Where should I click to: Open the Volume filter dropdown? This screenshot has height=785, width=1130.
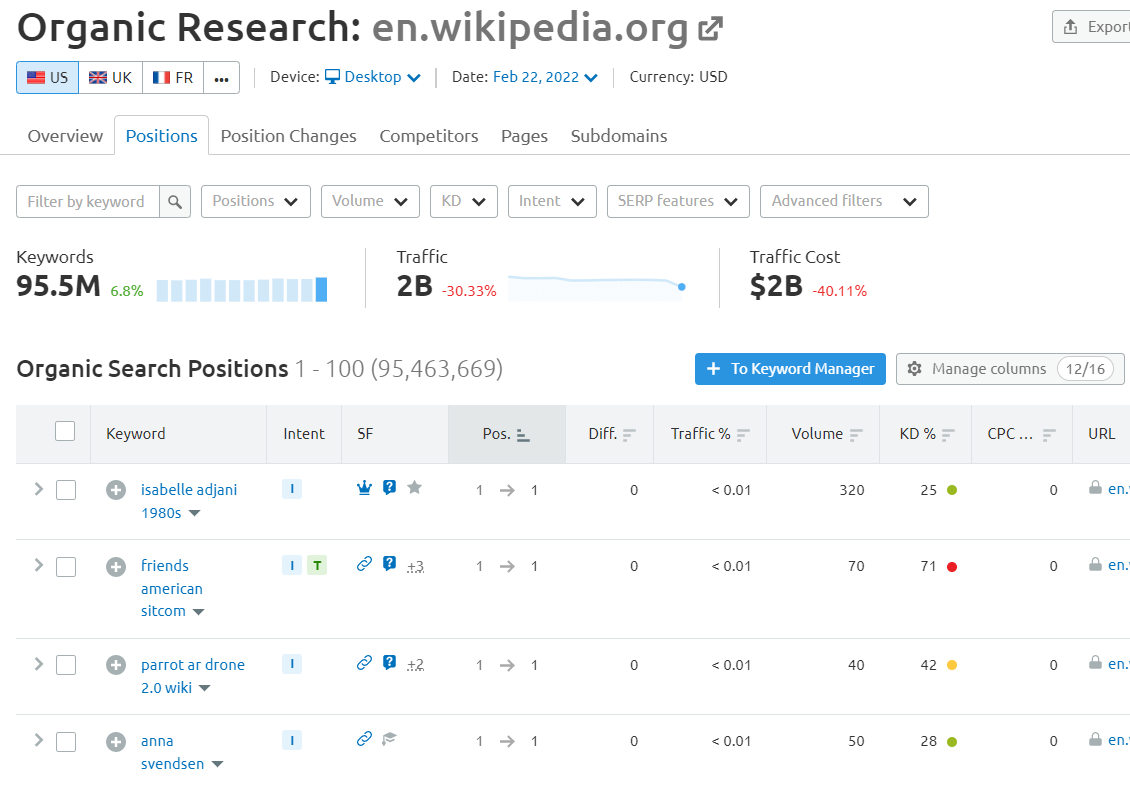tap(370, 201)
